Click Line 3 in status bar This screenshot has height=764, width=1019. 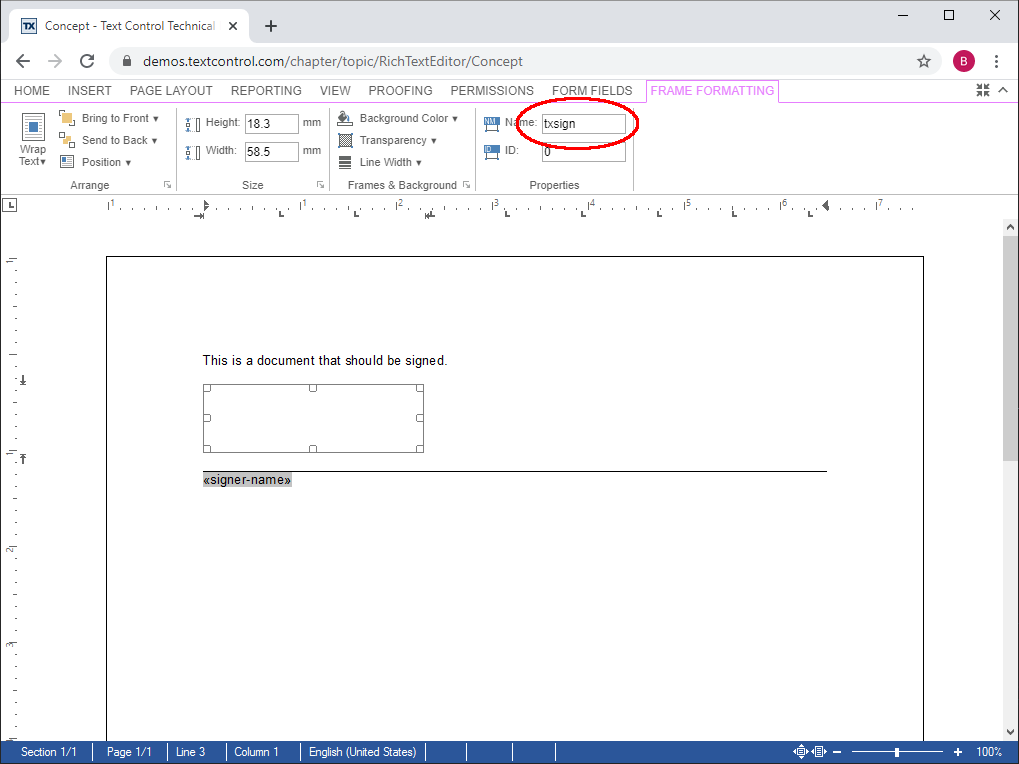coord(190,752)
